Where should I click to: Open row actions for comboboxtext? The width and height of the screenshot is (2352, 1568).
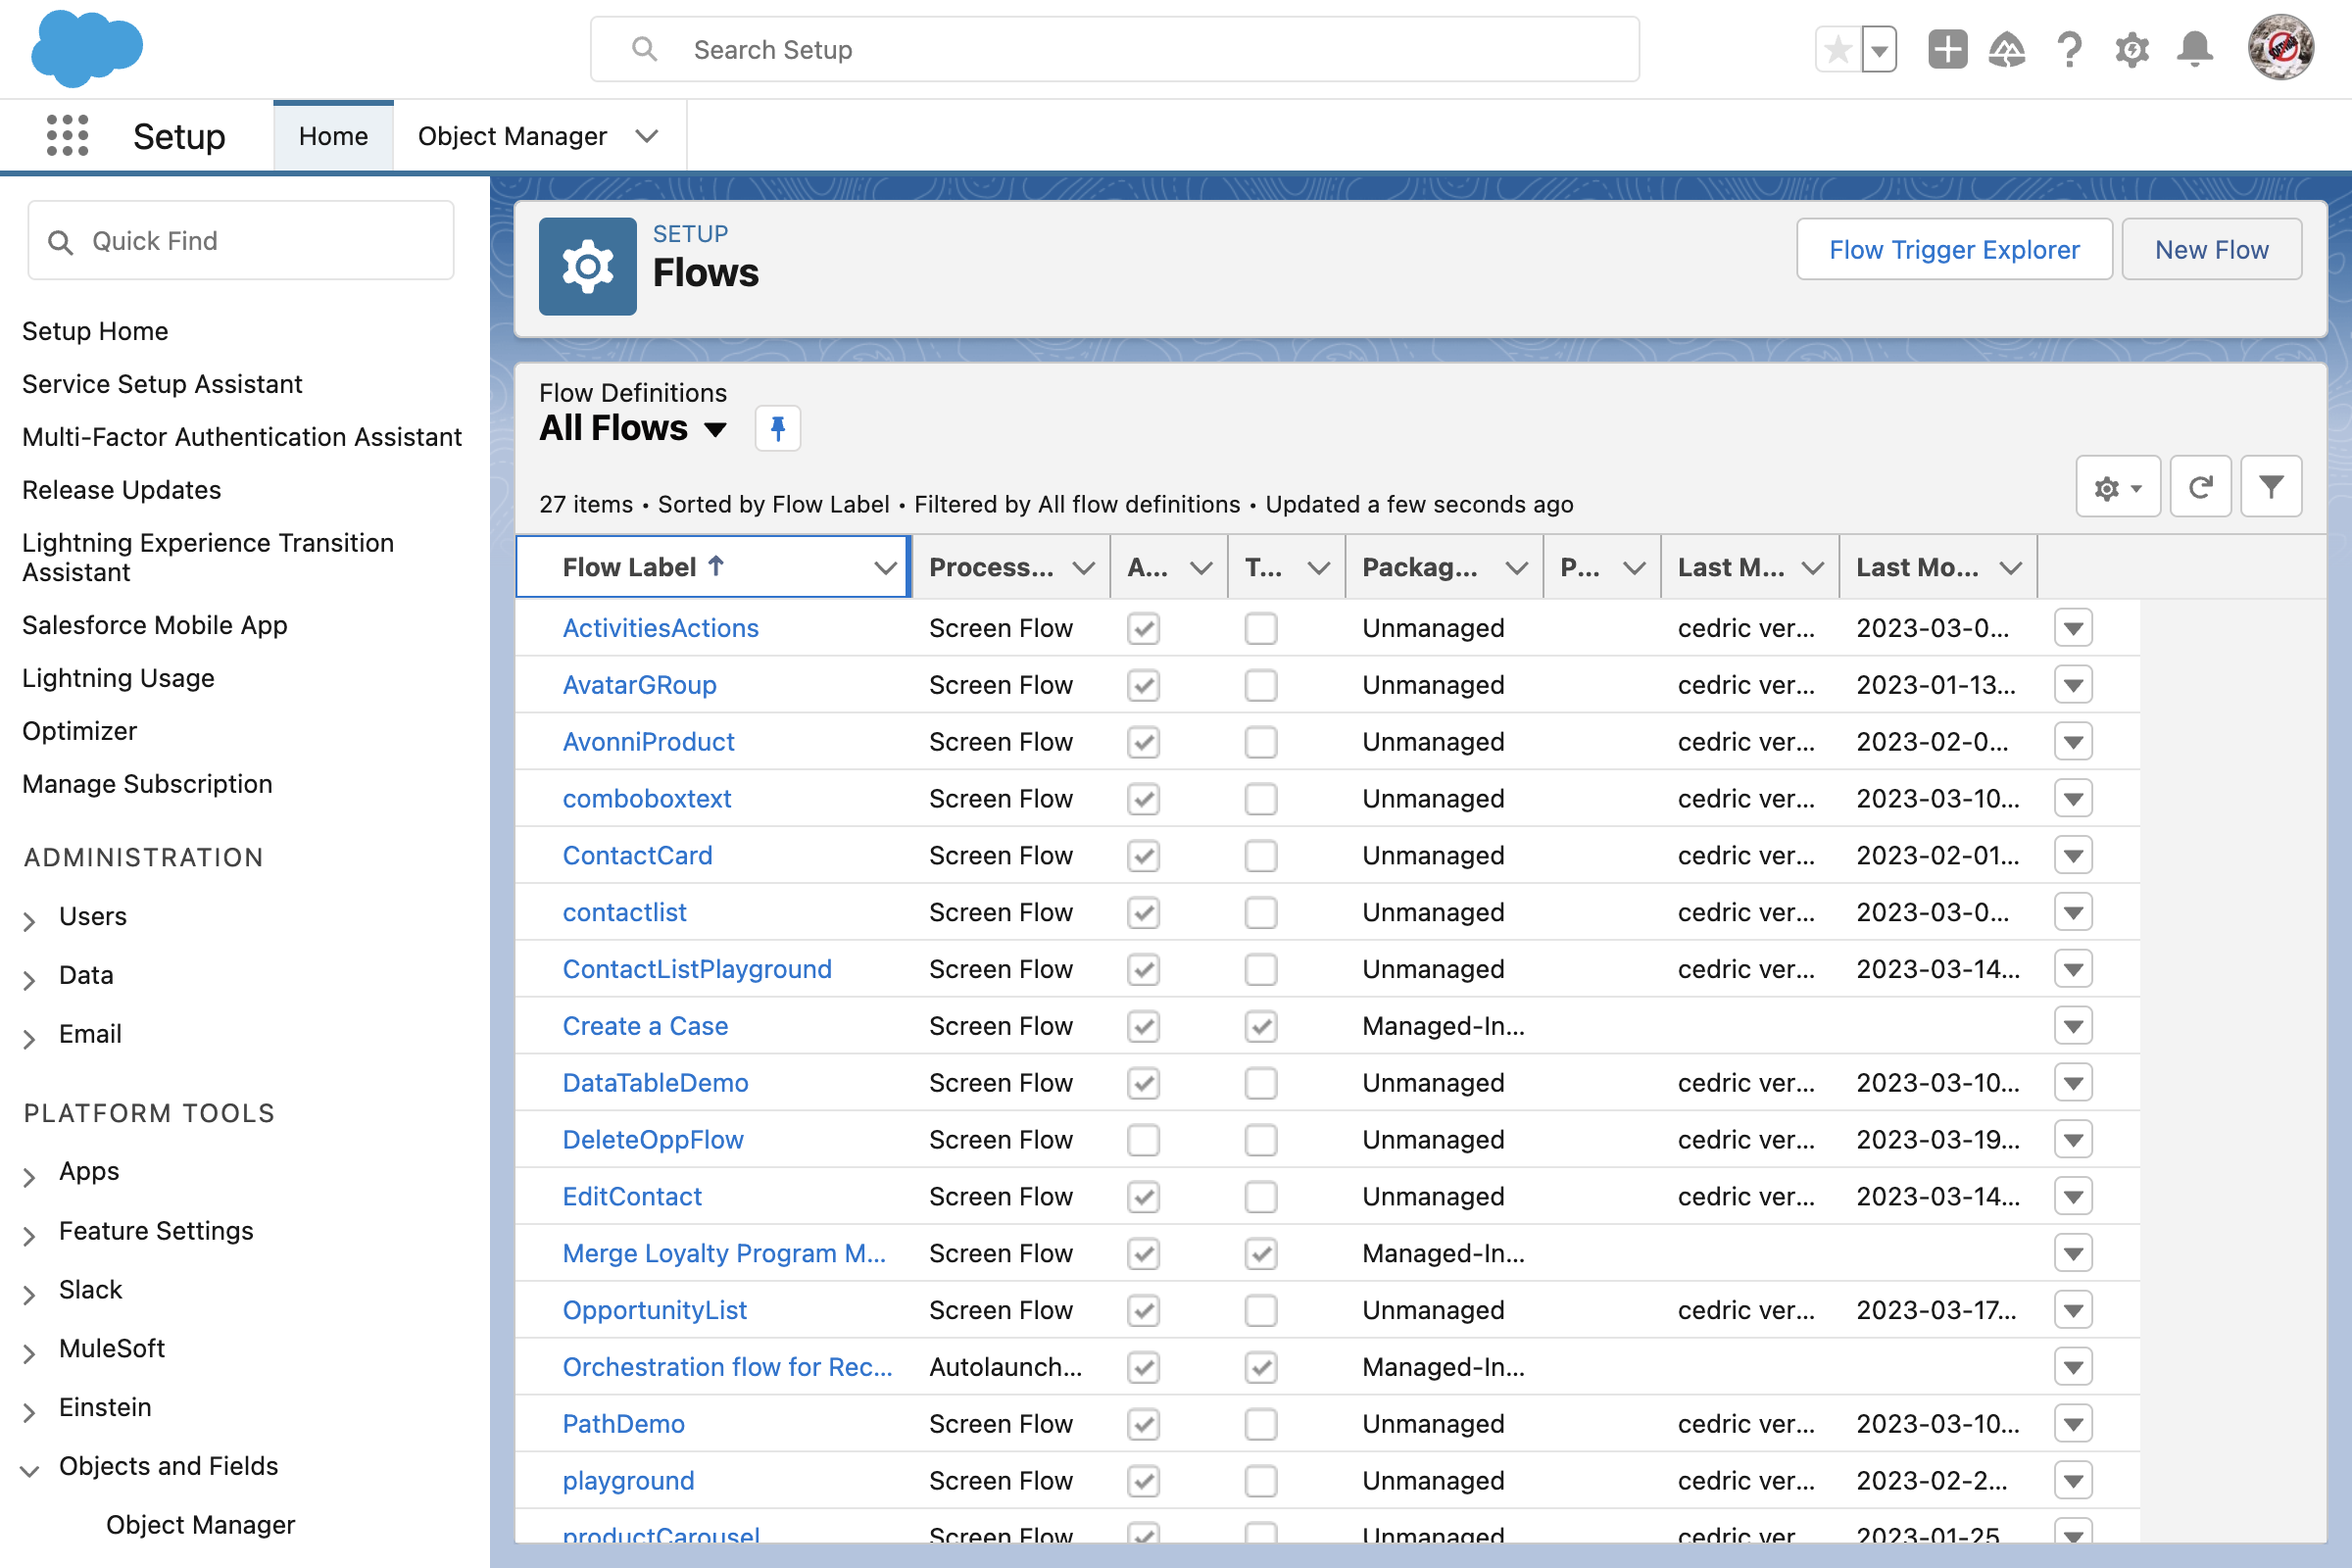(2073, 799)
